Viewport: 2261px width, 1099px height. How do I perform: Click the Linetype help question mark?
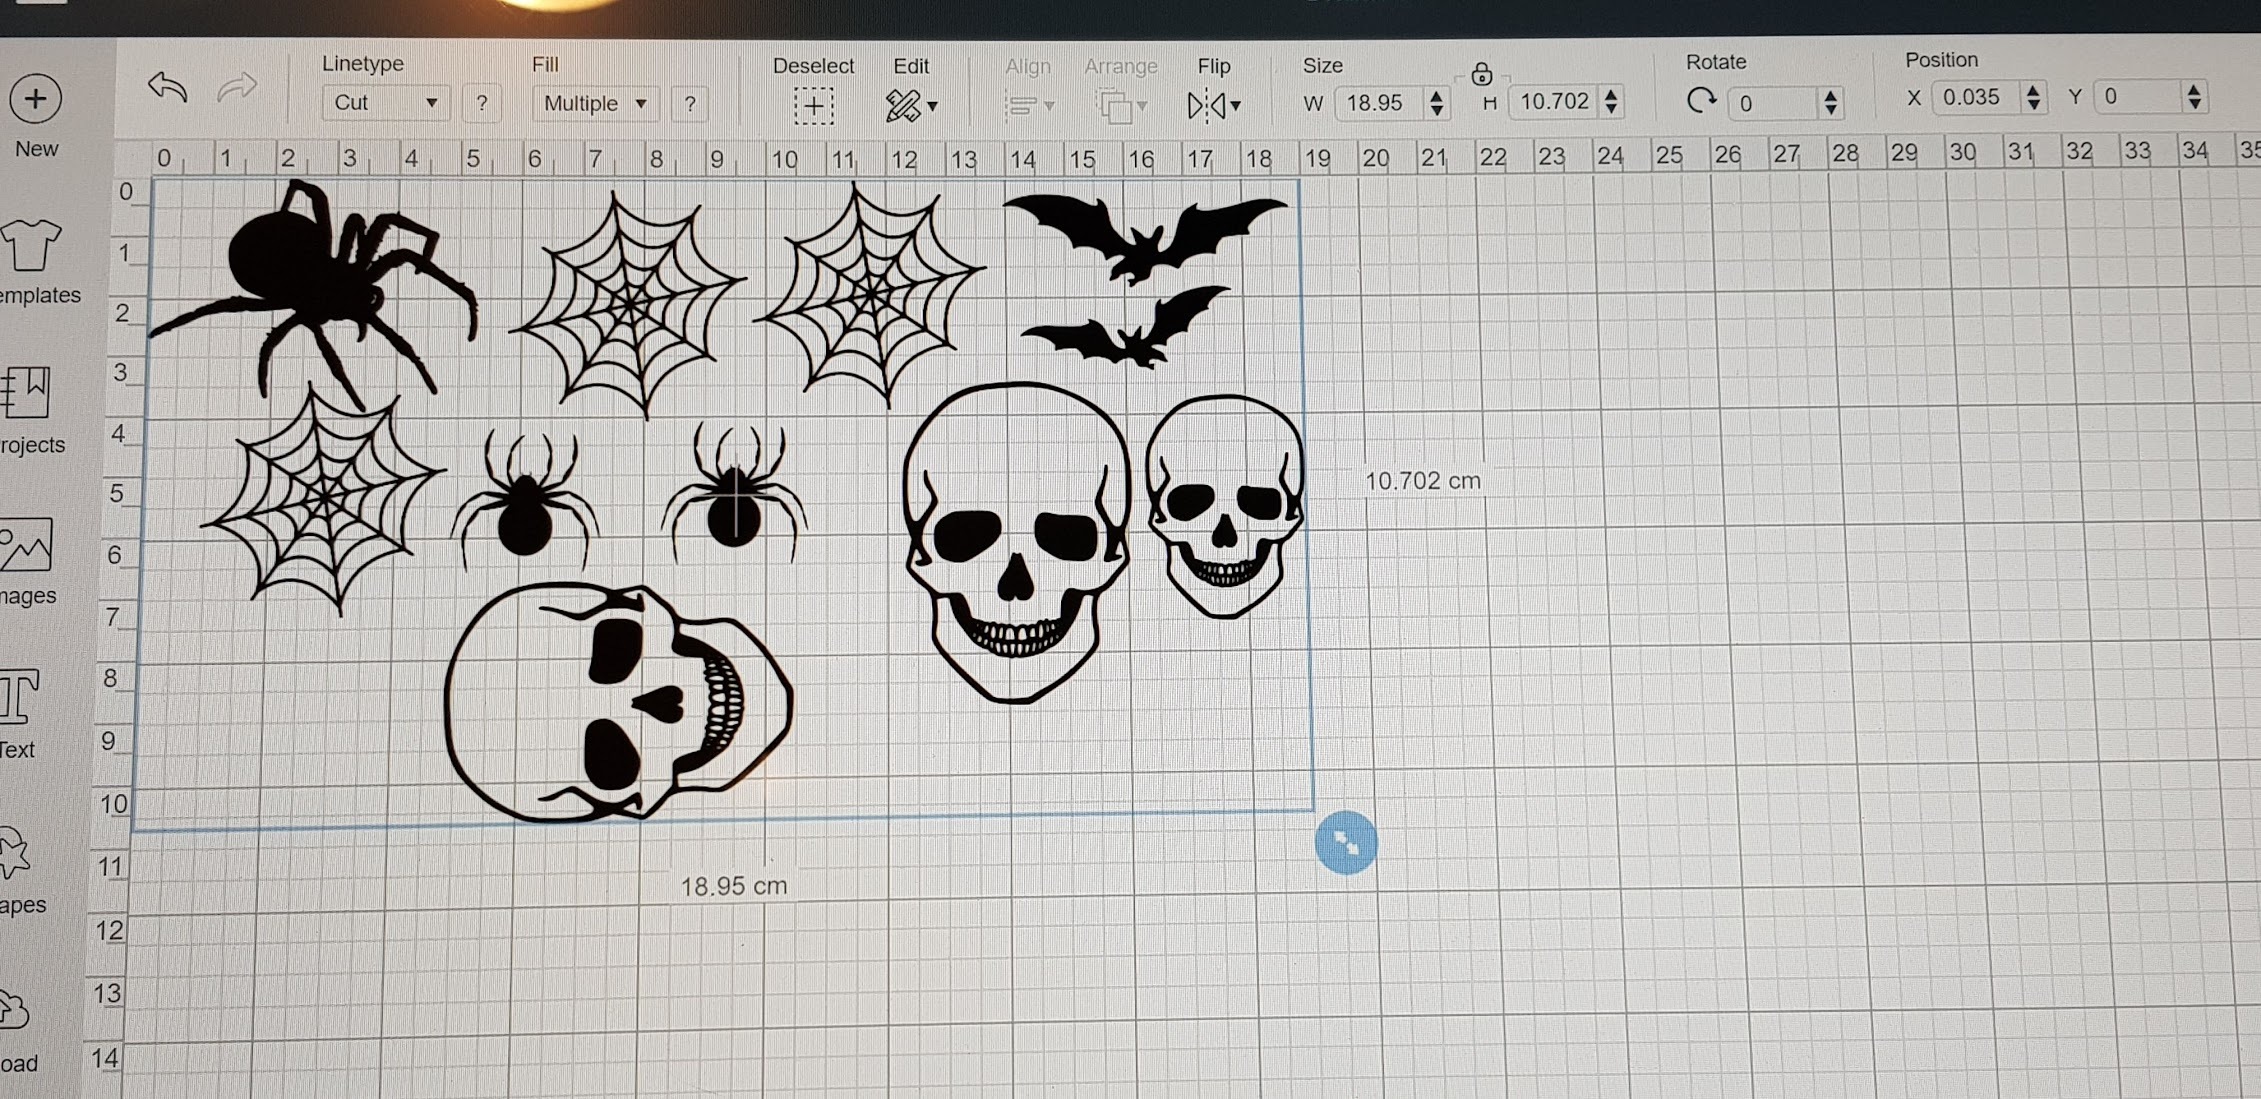[x=482, y=103]
